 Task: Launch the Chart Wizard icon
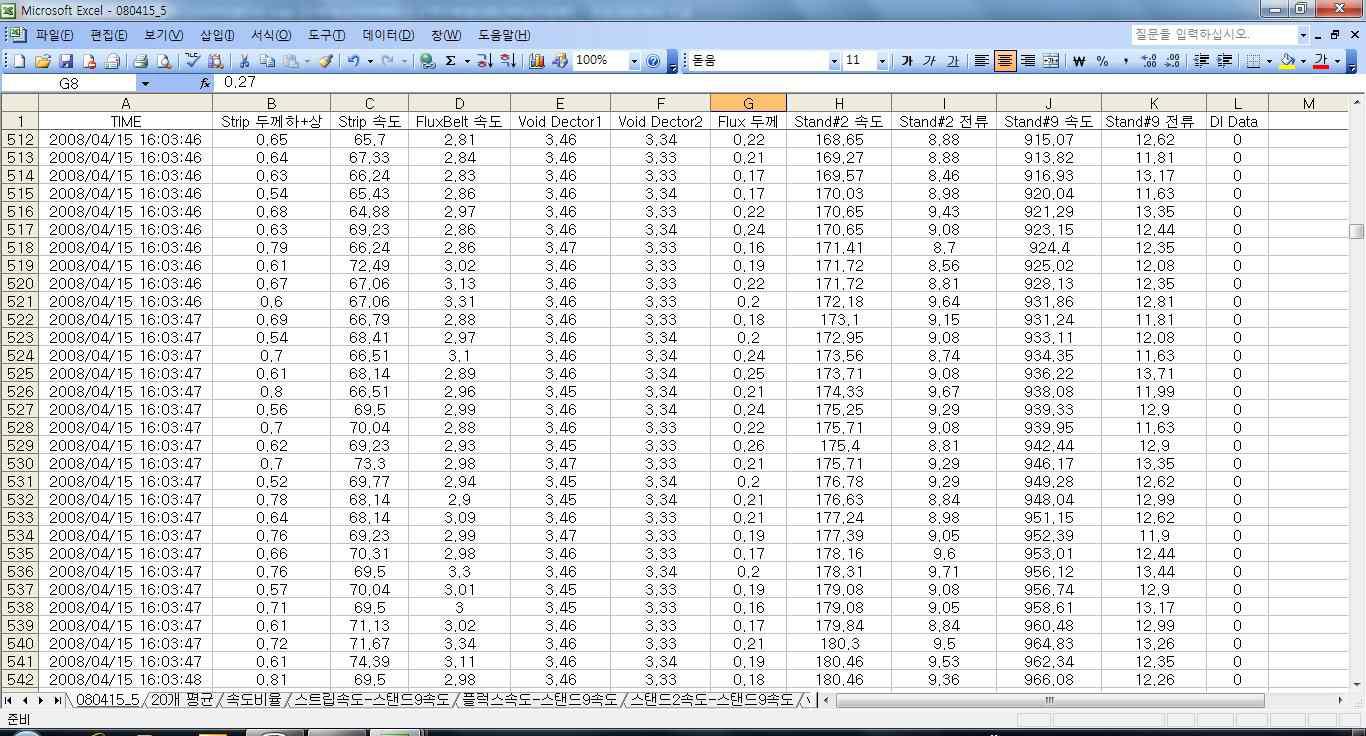(x=537, y=61)
